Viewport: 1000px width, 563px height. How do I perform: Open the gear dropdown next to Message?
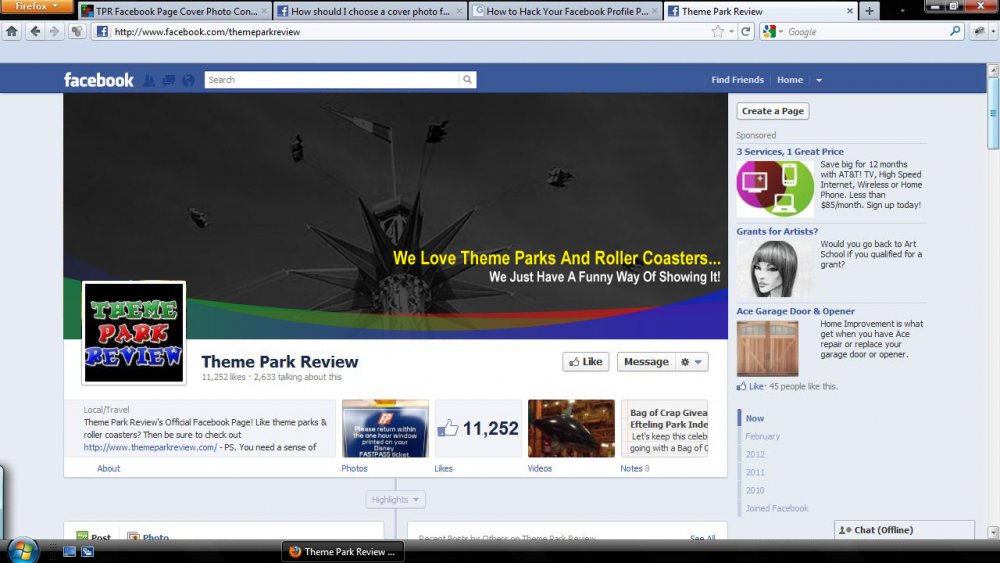(692, 362)
